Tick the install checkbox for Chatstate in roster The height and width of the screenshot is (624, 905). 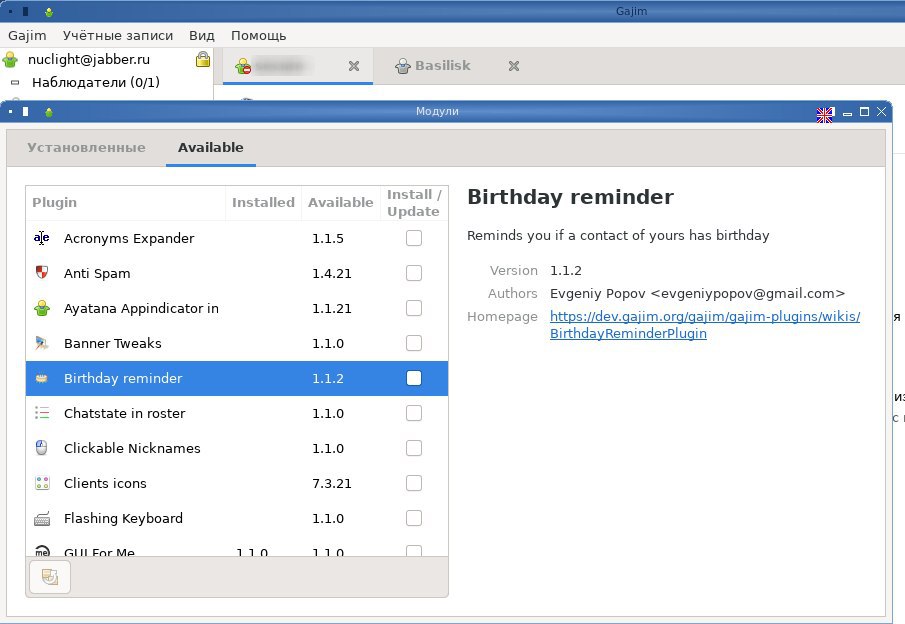(414, 413)
